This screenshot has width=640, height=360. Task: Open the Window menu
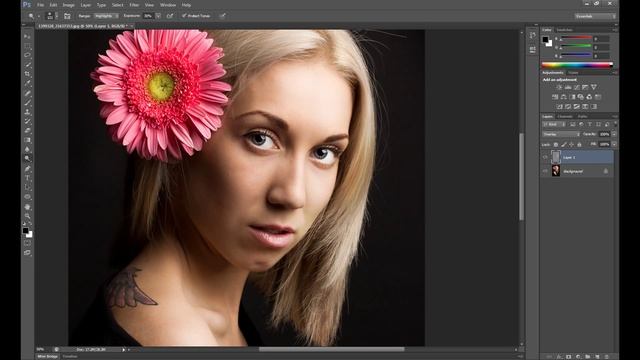pyautogui.click(x=168, y=5)
